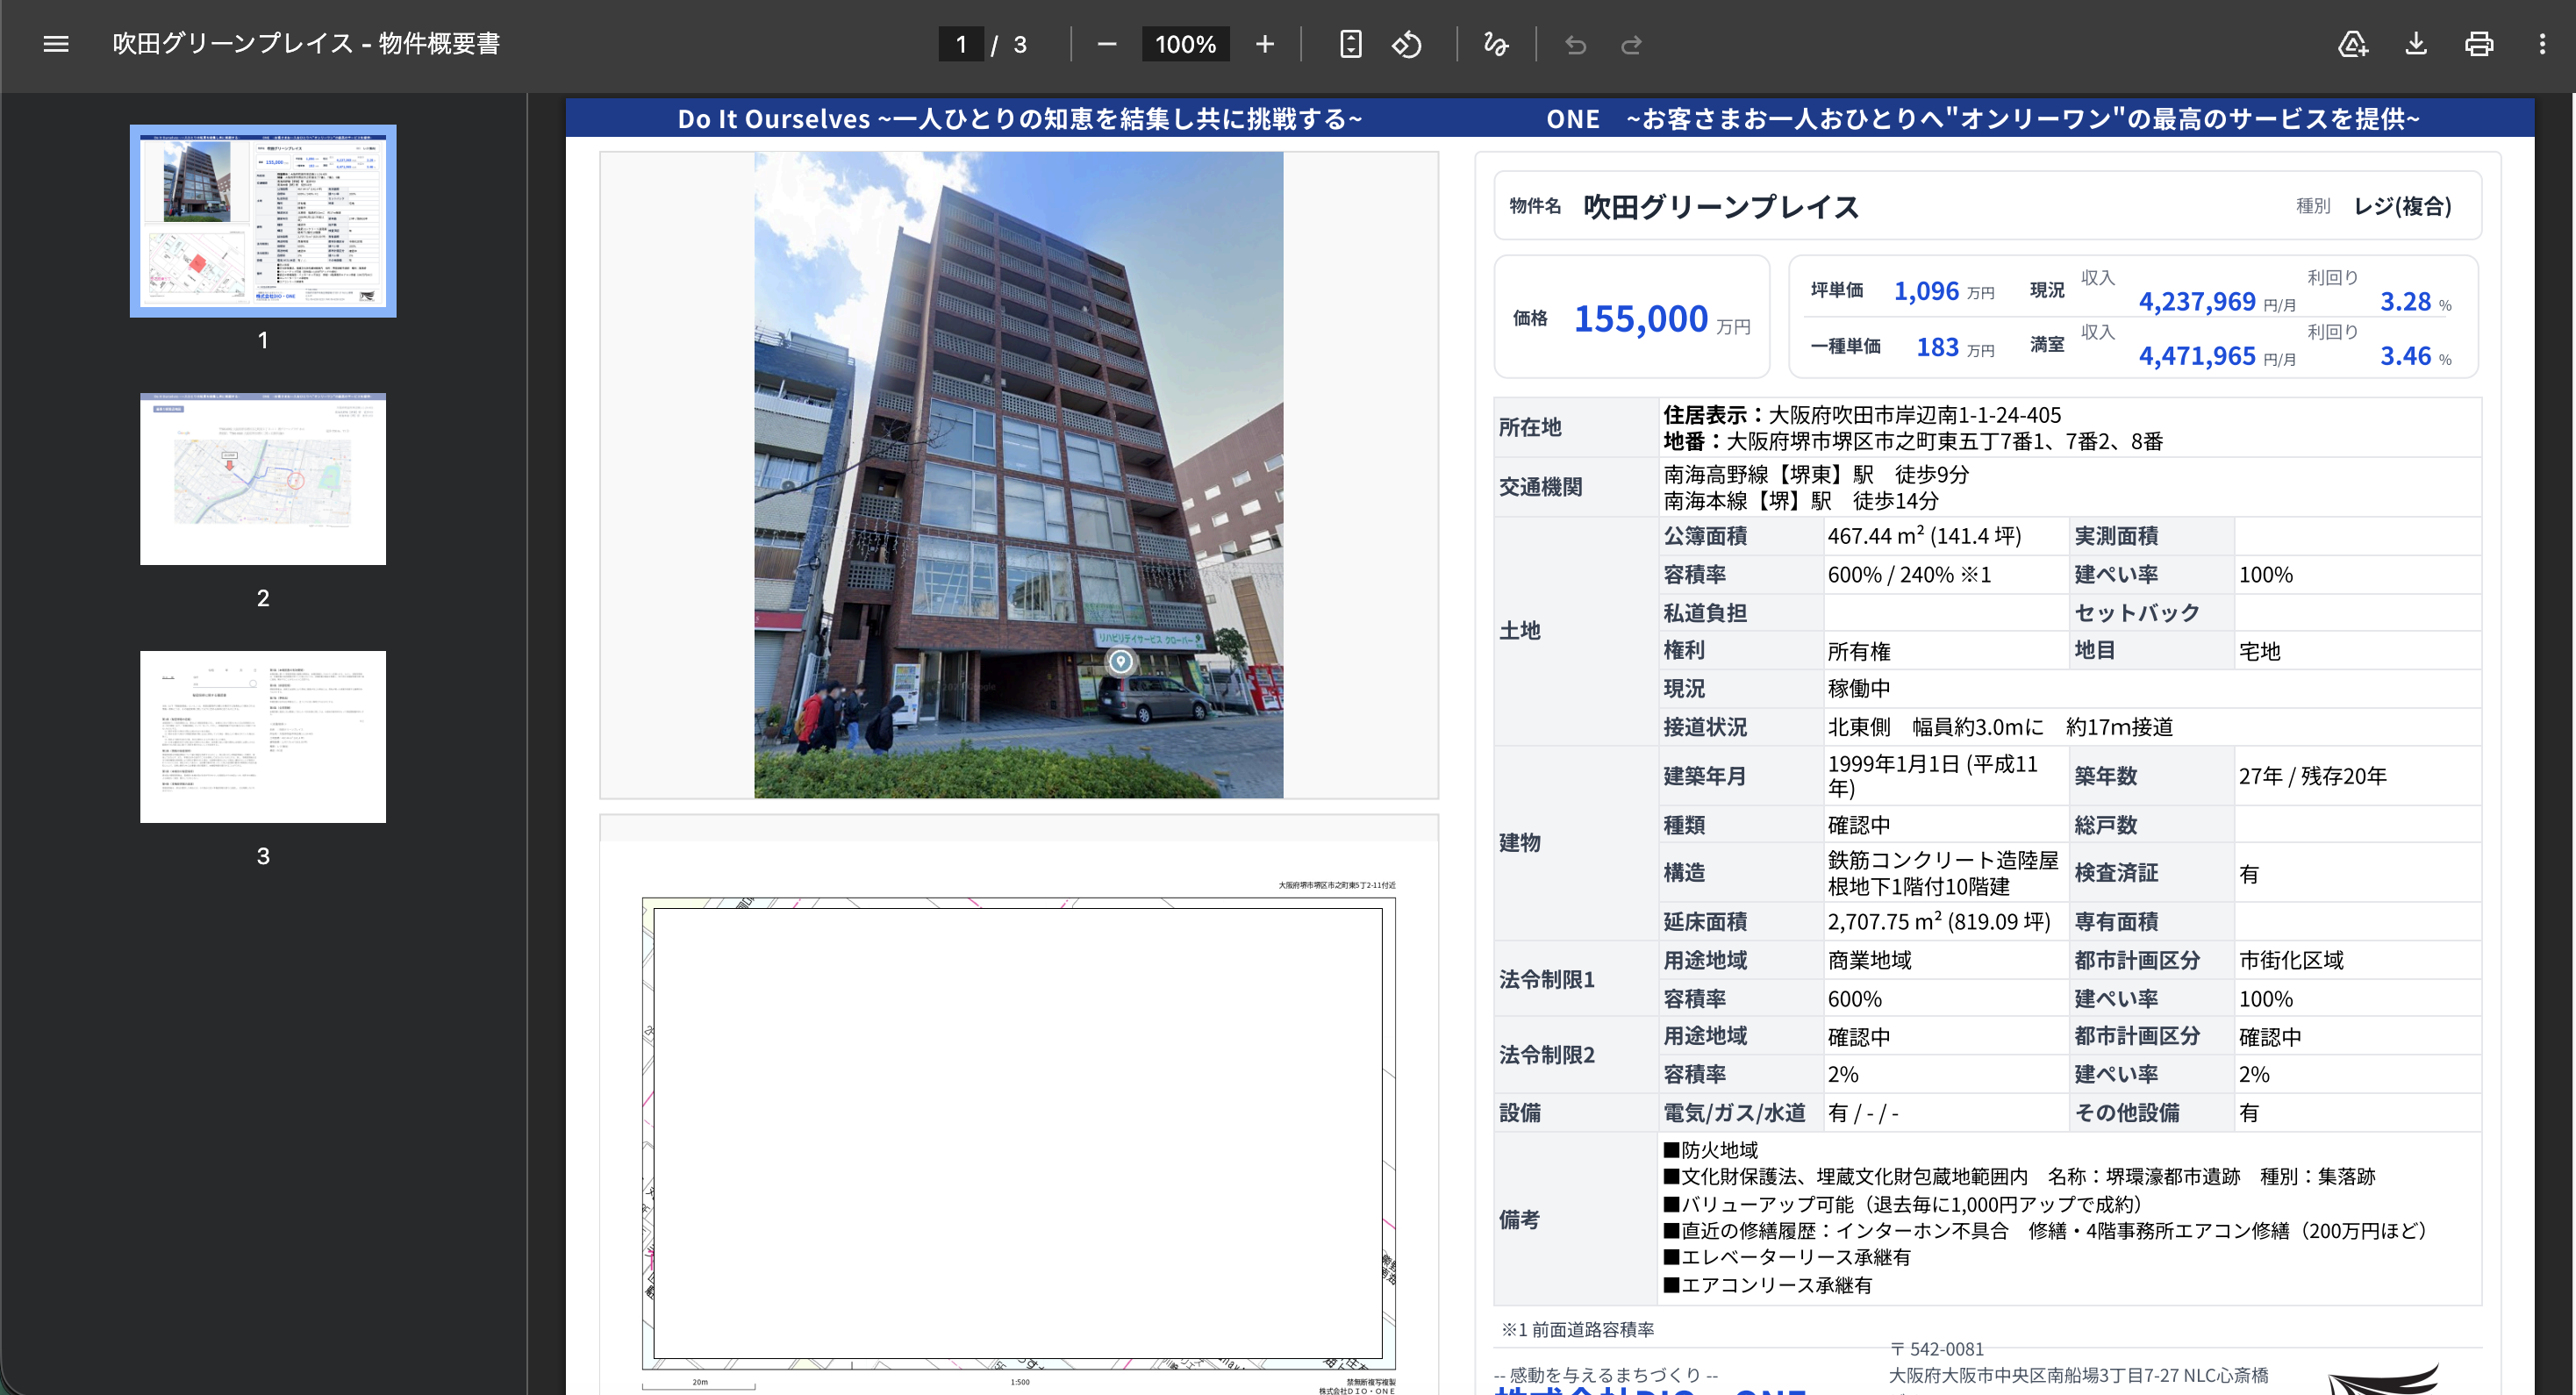Click 南海高野線【堺東】駅 徒歩9分 text

(x=1816, y=474)
